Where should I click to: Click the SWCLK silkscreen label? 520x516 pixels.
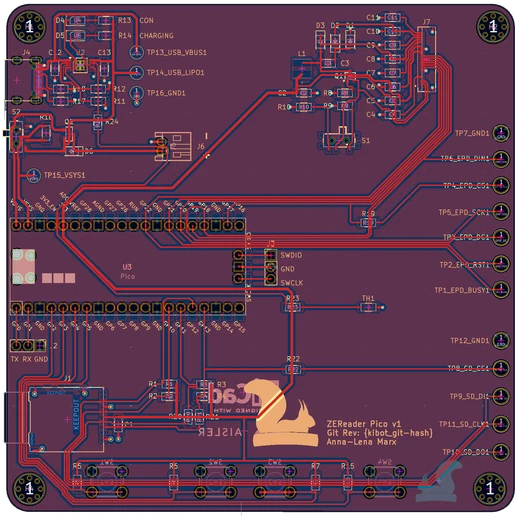292,283
